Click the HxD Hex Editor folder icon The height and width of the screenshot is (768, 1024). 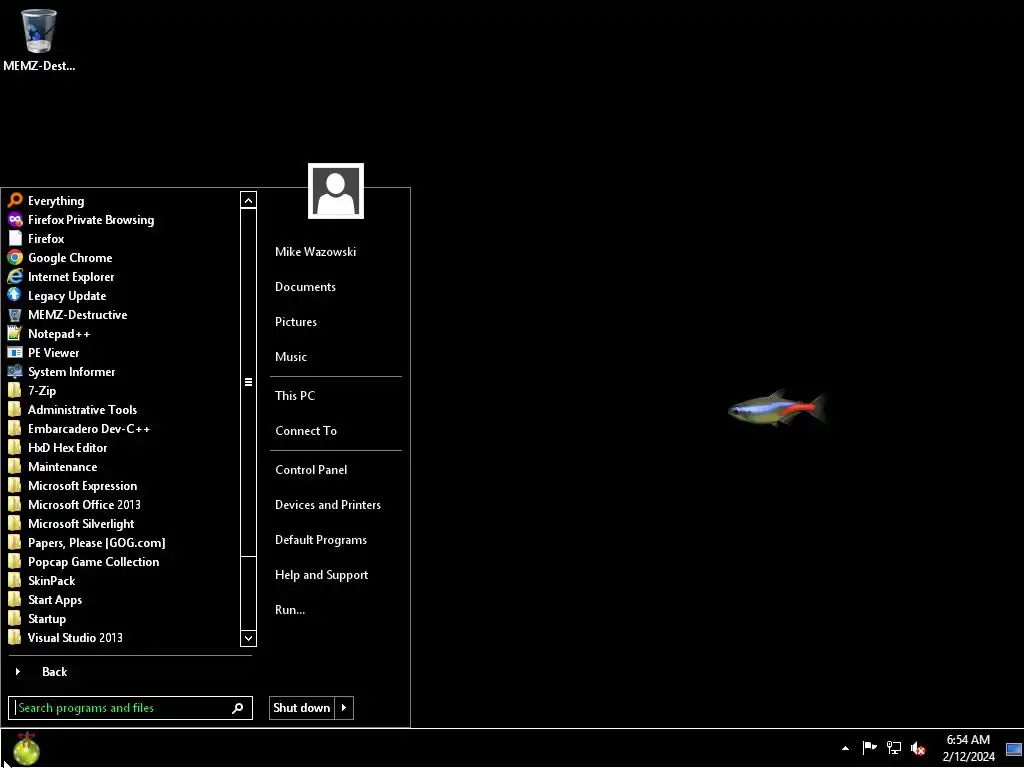15,447
